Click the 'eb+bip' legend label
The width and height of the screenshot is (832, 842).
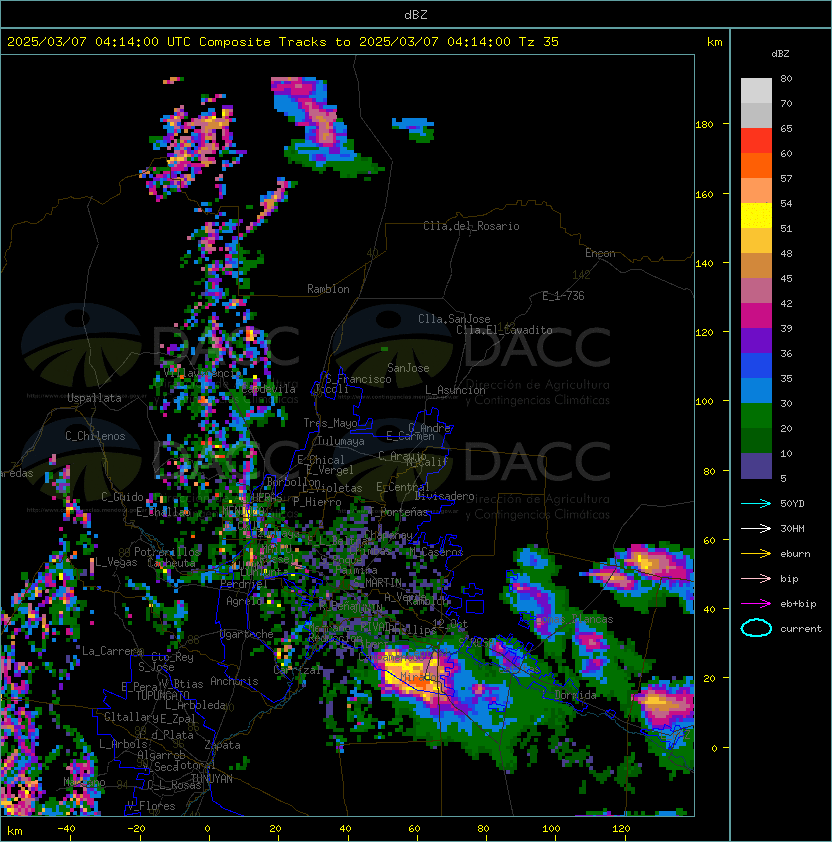[798, 604]
